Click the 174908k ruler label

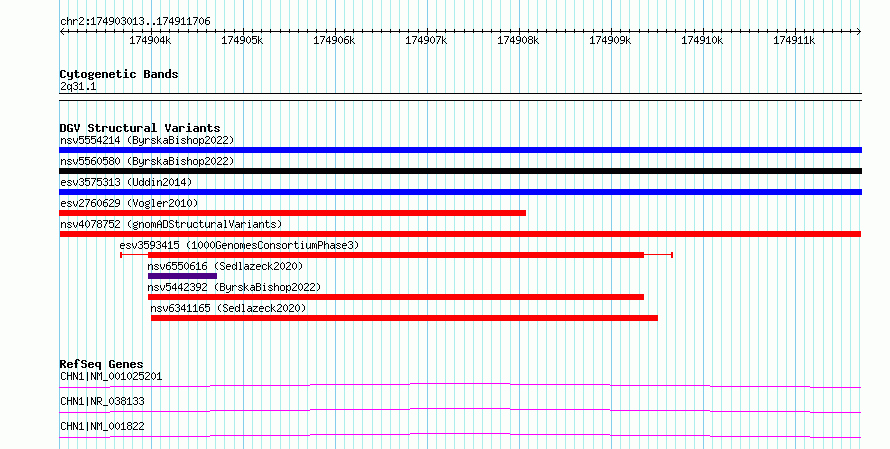pyautogui.click(x=518, y=40)
